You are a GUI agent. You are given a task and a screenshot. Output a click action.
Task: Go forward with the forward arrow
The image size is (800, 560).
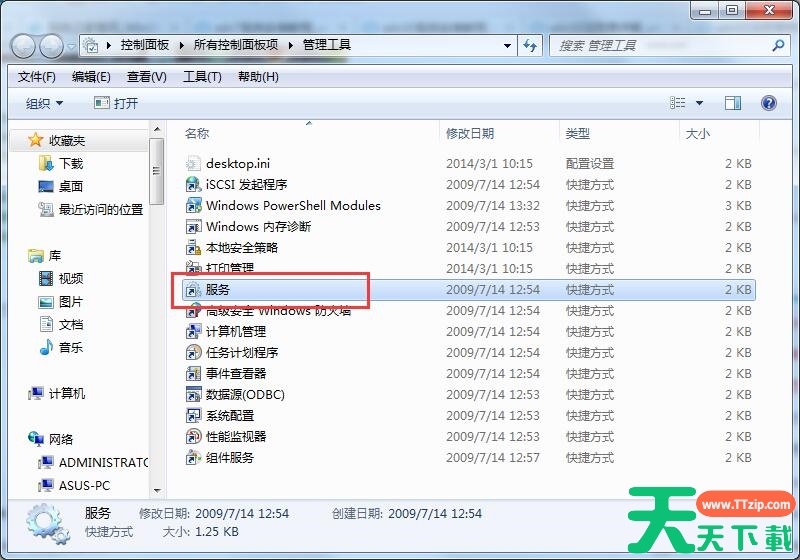point(52,46)
